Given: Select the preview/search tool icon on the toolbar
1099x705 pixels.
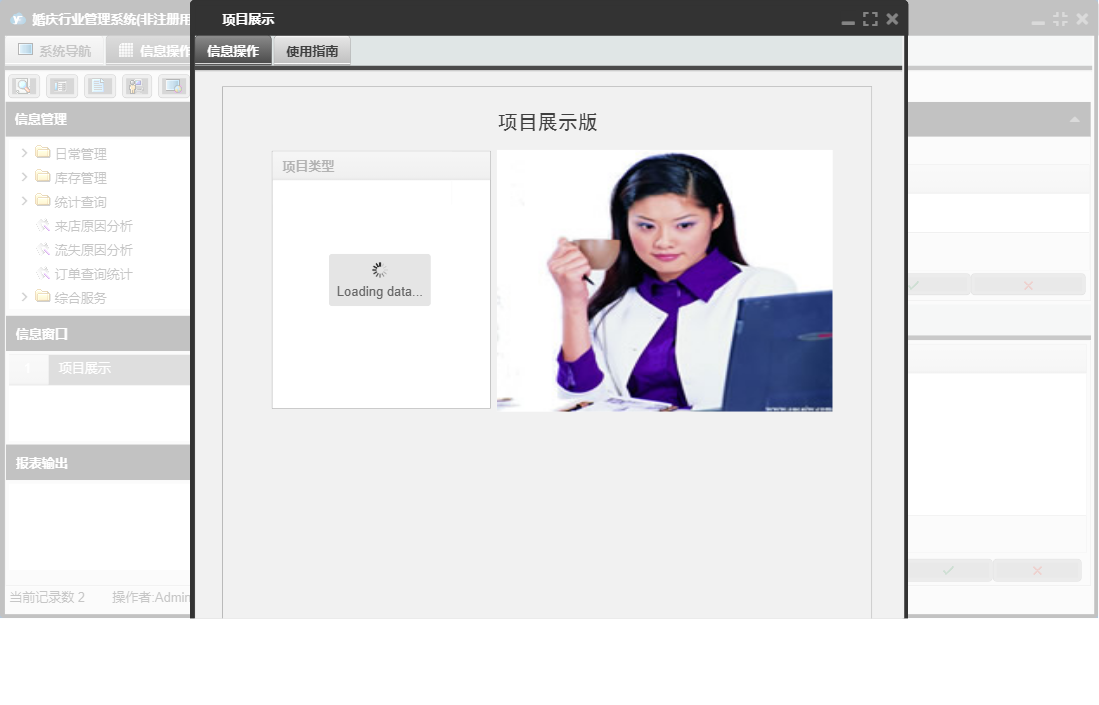Looking at the screenshot, I should point(23,85).
